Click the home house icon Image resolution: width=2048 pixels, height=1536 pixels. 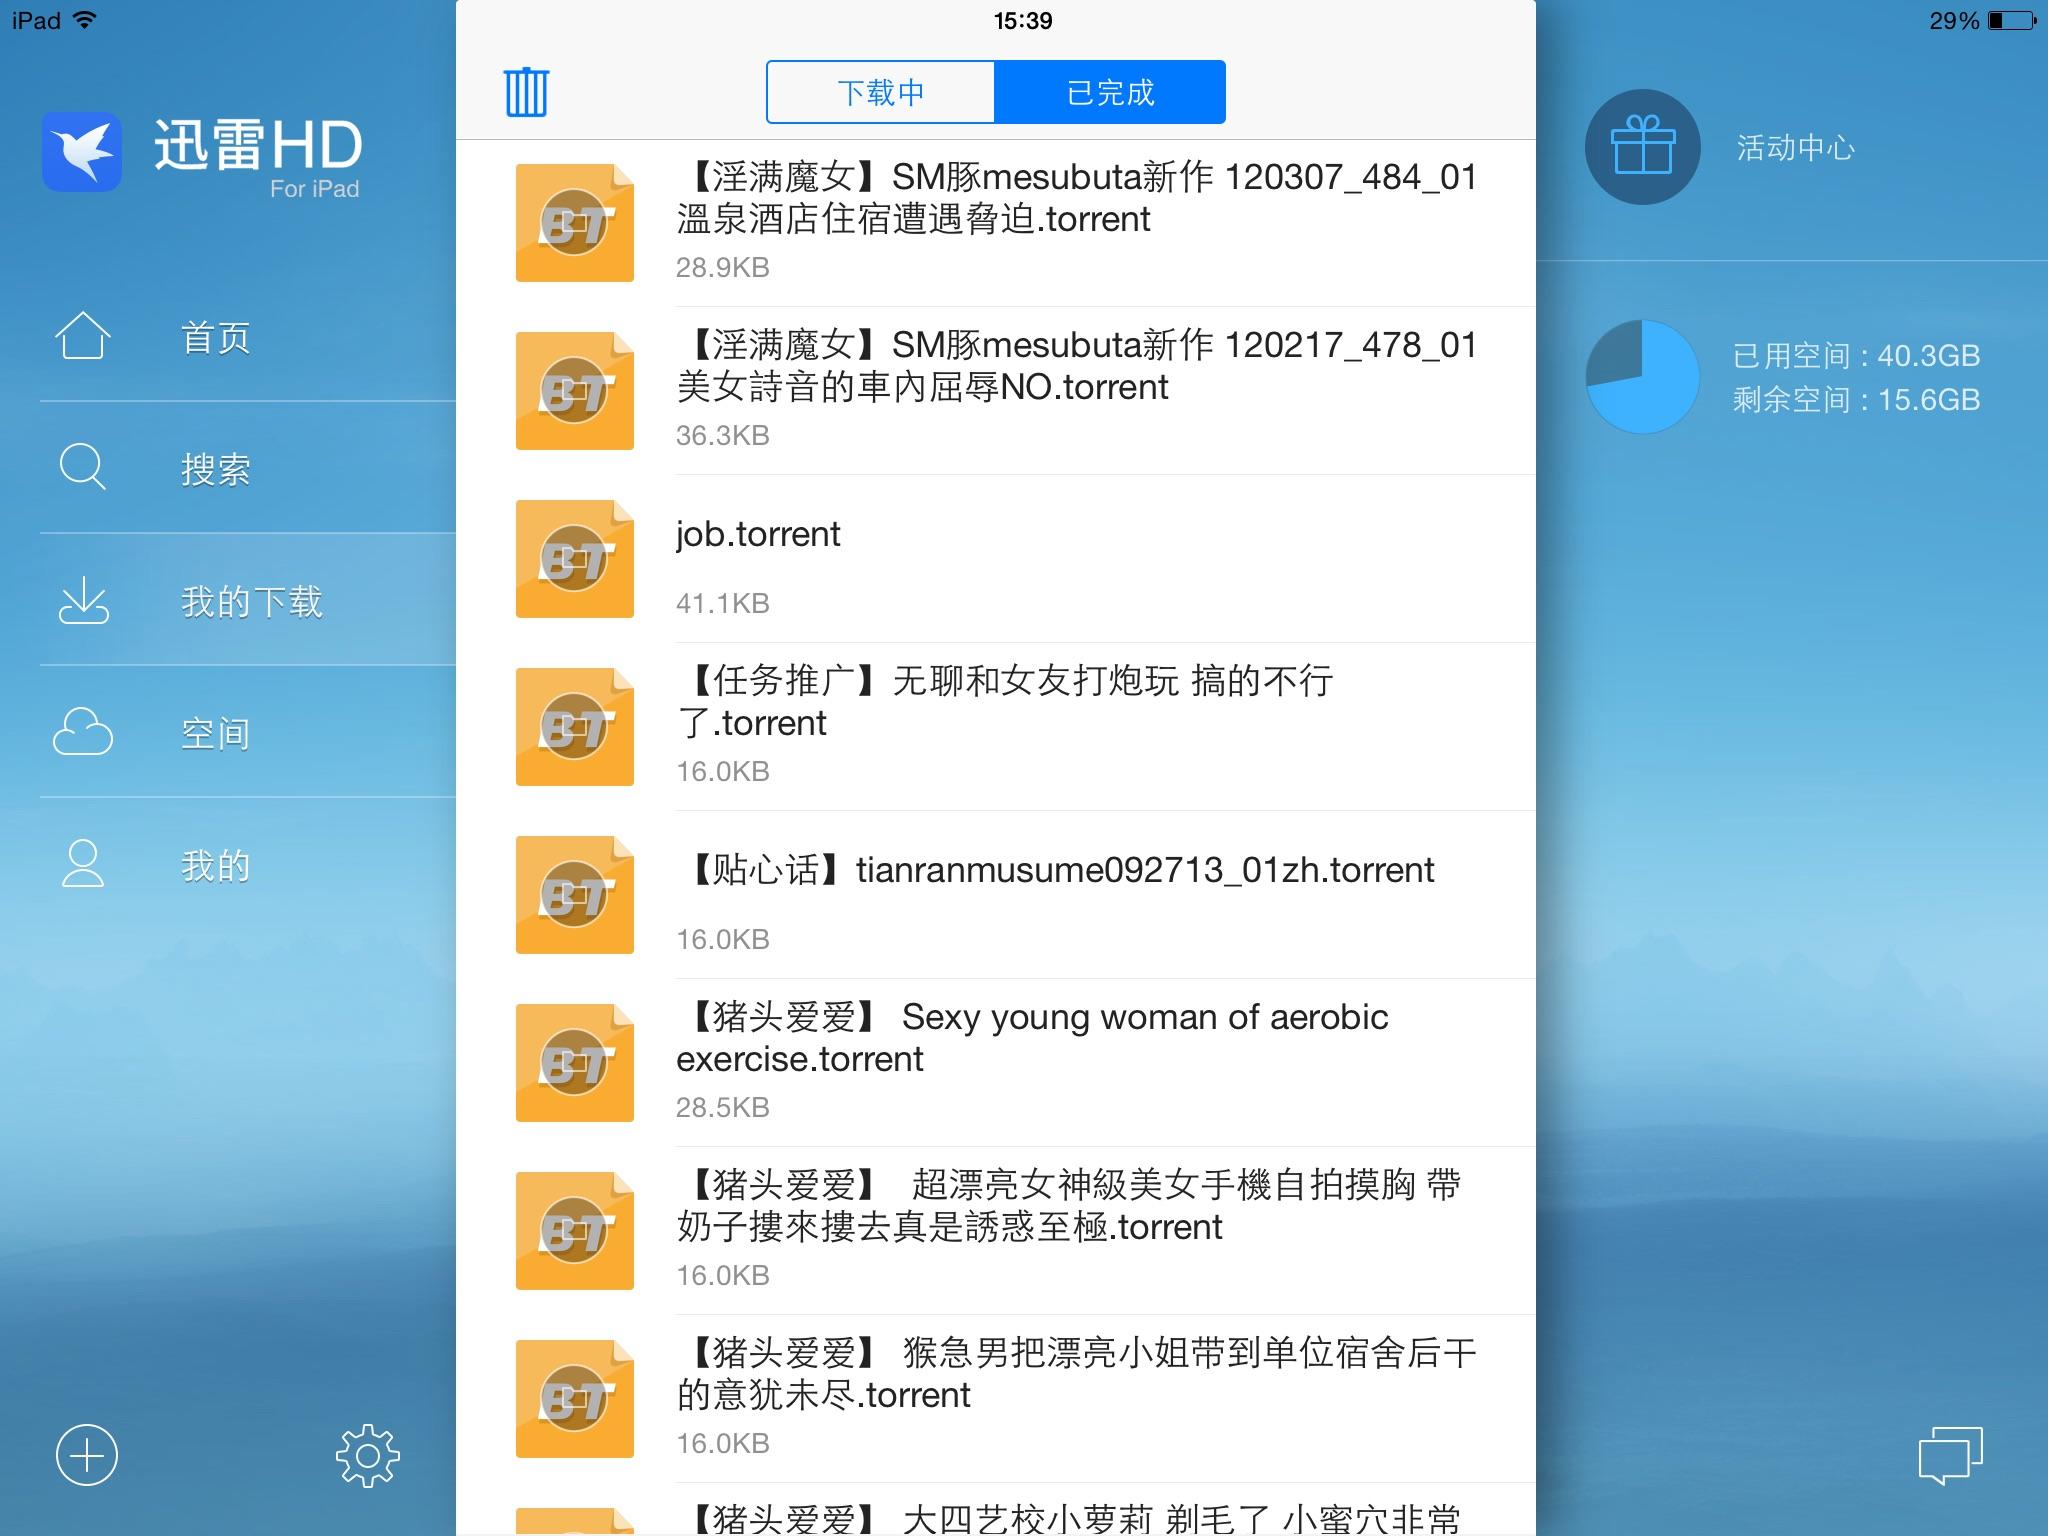click(x=82, y=336)
